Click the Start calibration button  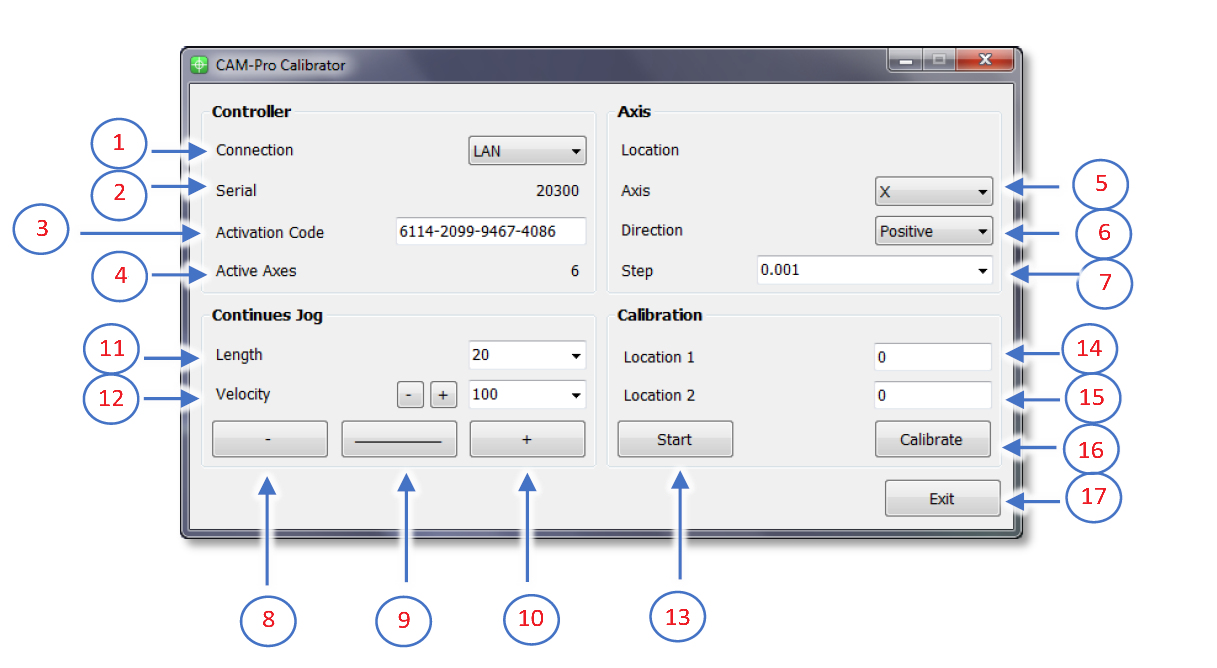[x=675, y=439]
